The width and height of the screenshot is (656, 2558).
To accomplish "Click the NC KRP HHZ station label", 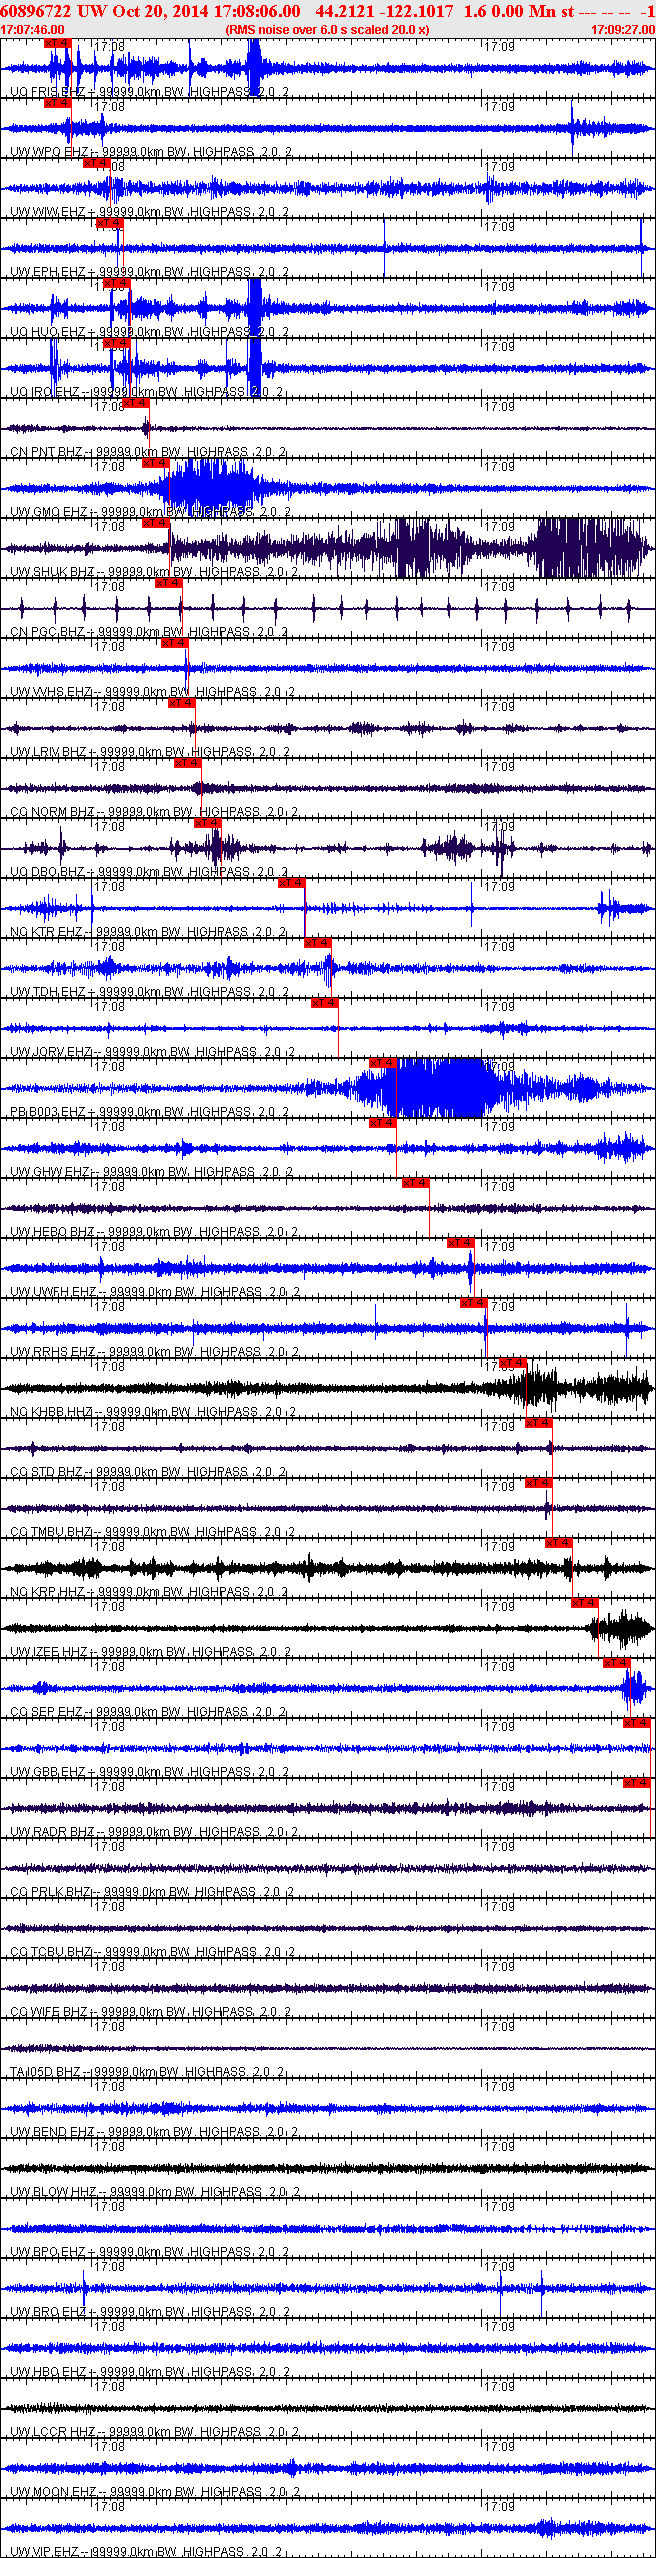I will [47, 1592].
